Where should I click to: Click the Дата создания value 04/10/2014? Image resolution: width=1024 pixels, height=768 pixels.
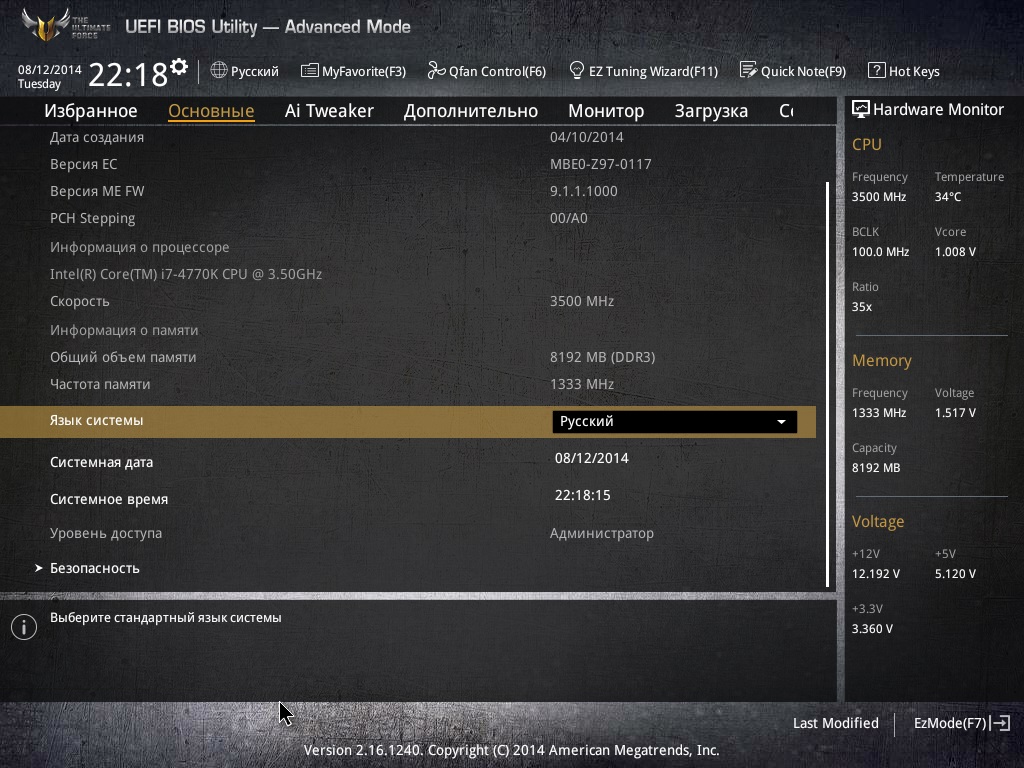(x=586, y=137)
